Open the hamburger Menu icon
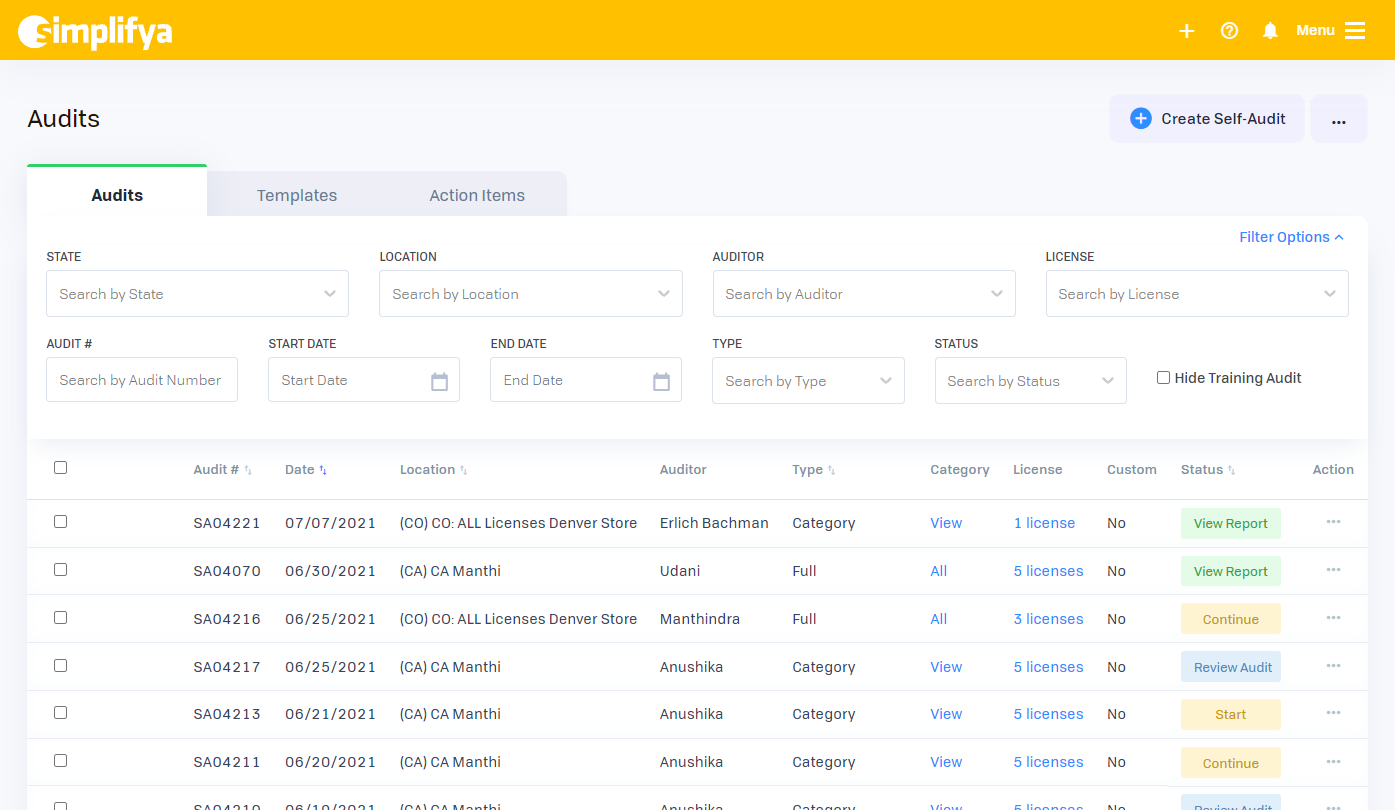 (x=1355, y=31)
